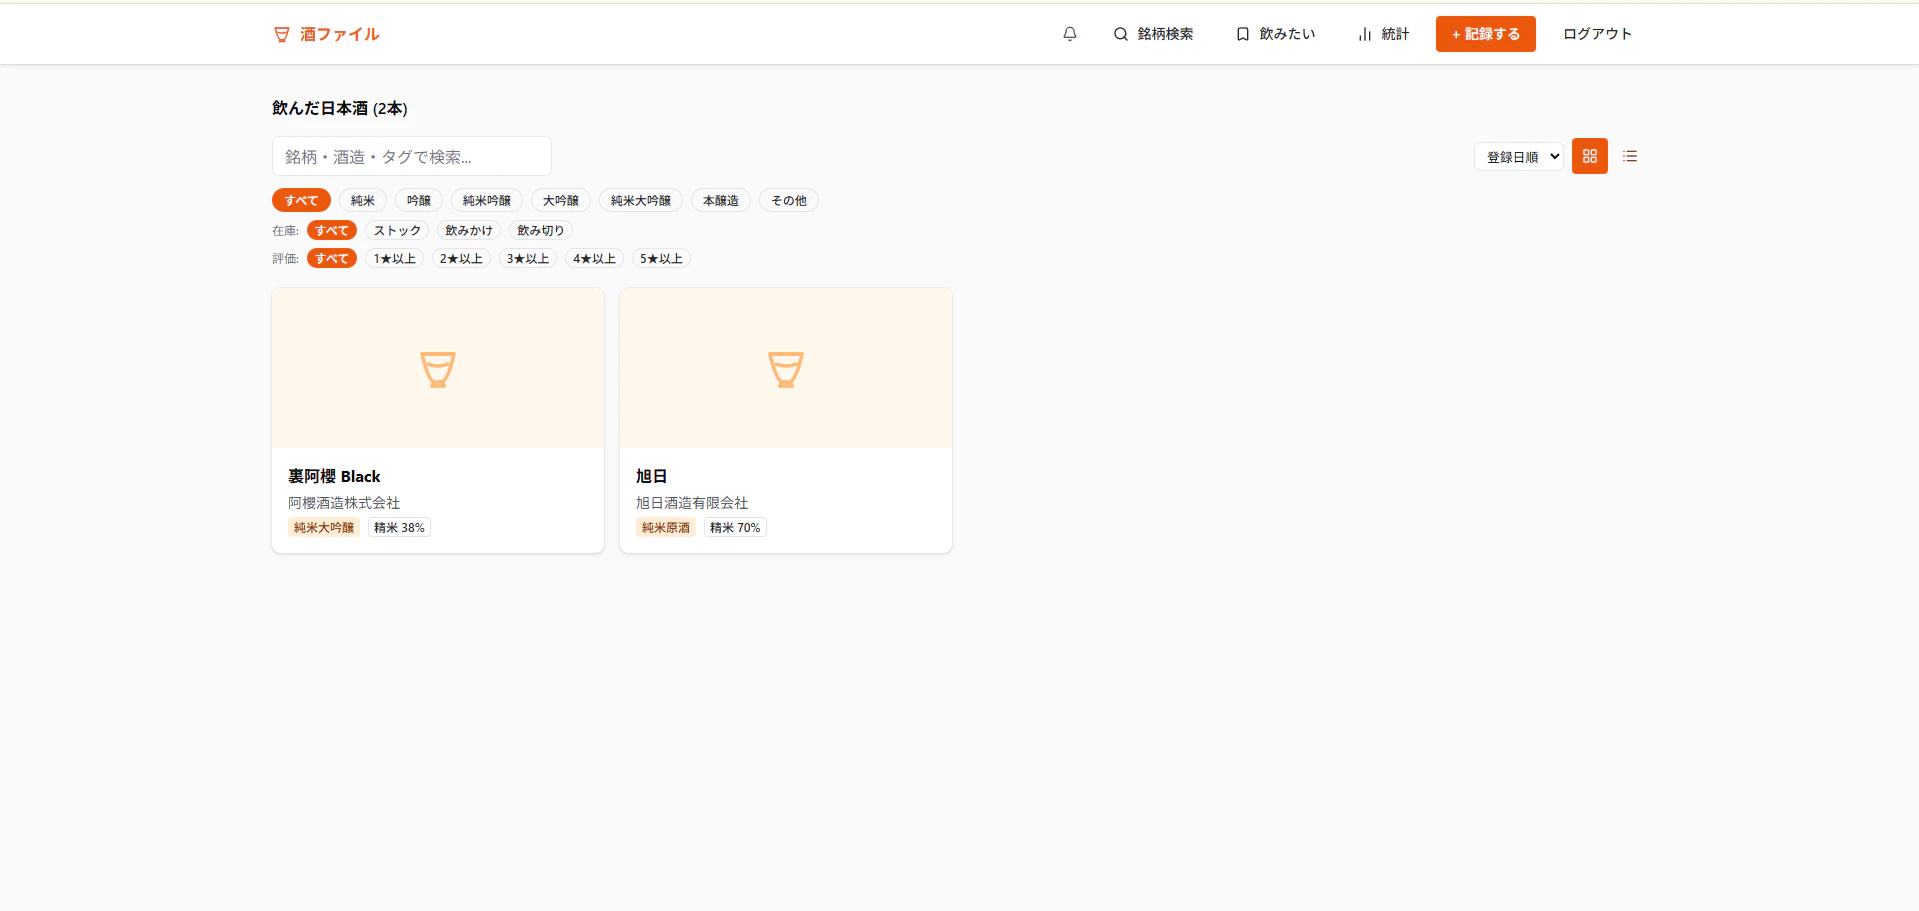1919x911 pixels.
Task: Filter rating 2★以上
Action: (x=461, y=258)
